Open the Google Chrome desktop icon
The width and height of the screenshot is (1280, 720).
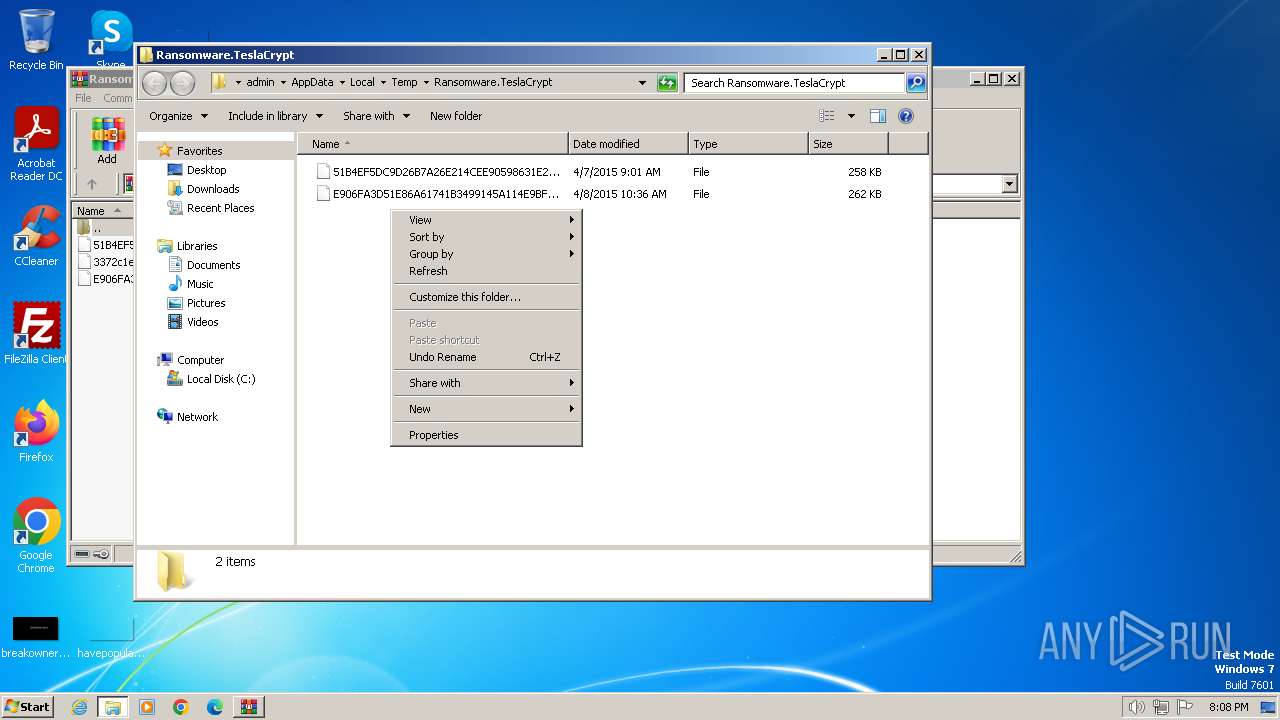point(36,536)
